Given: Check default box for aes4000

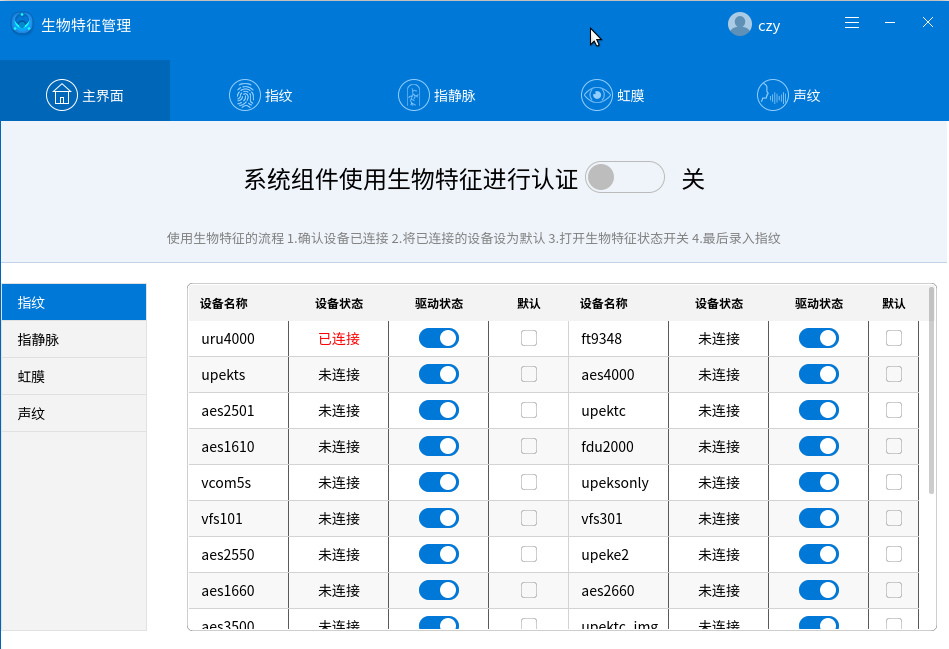Looking at the screenshot, I should click(894, 374).
